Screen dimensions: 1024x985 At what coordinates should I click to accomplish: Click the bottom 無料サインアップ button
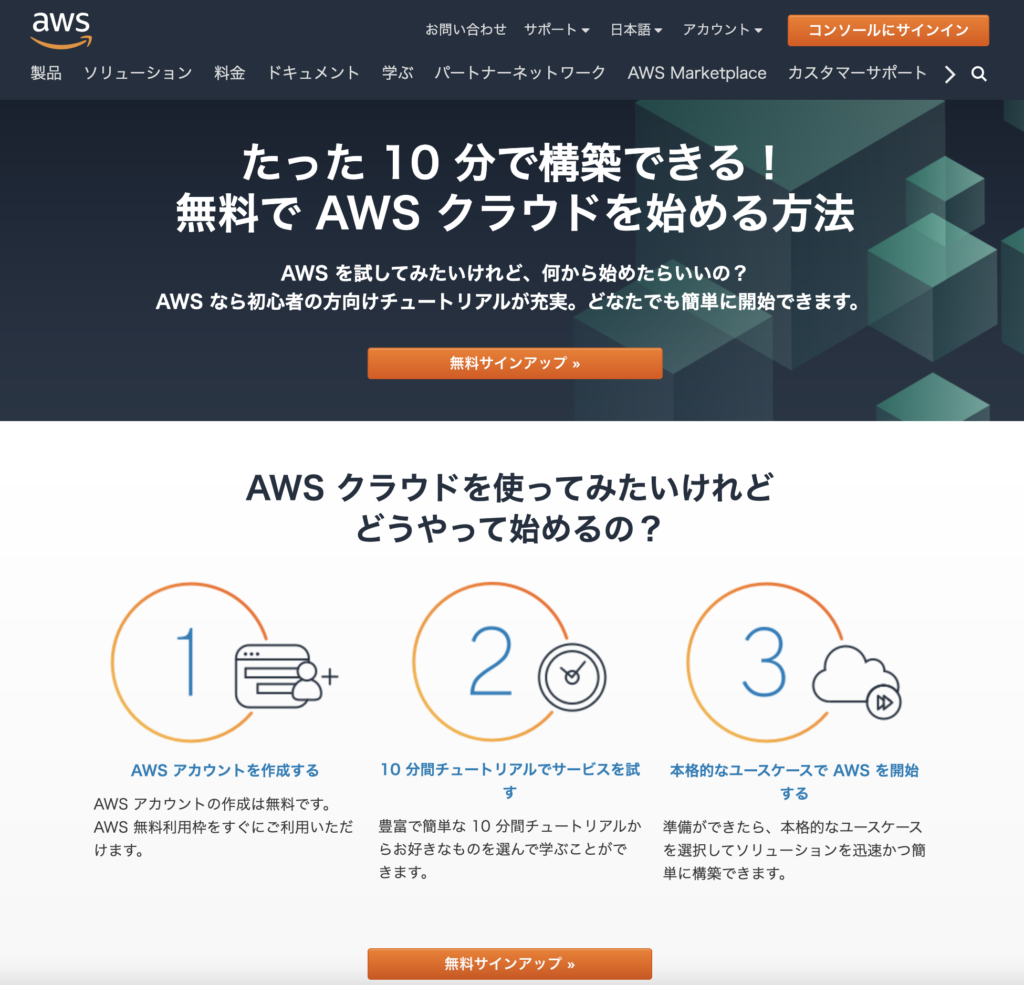509,963
